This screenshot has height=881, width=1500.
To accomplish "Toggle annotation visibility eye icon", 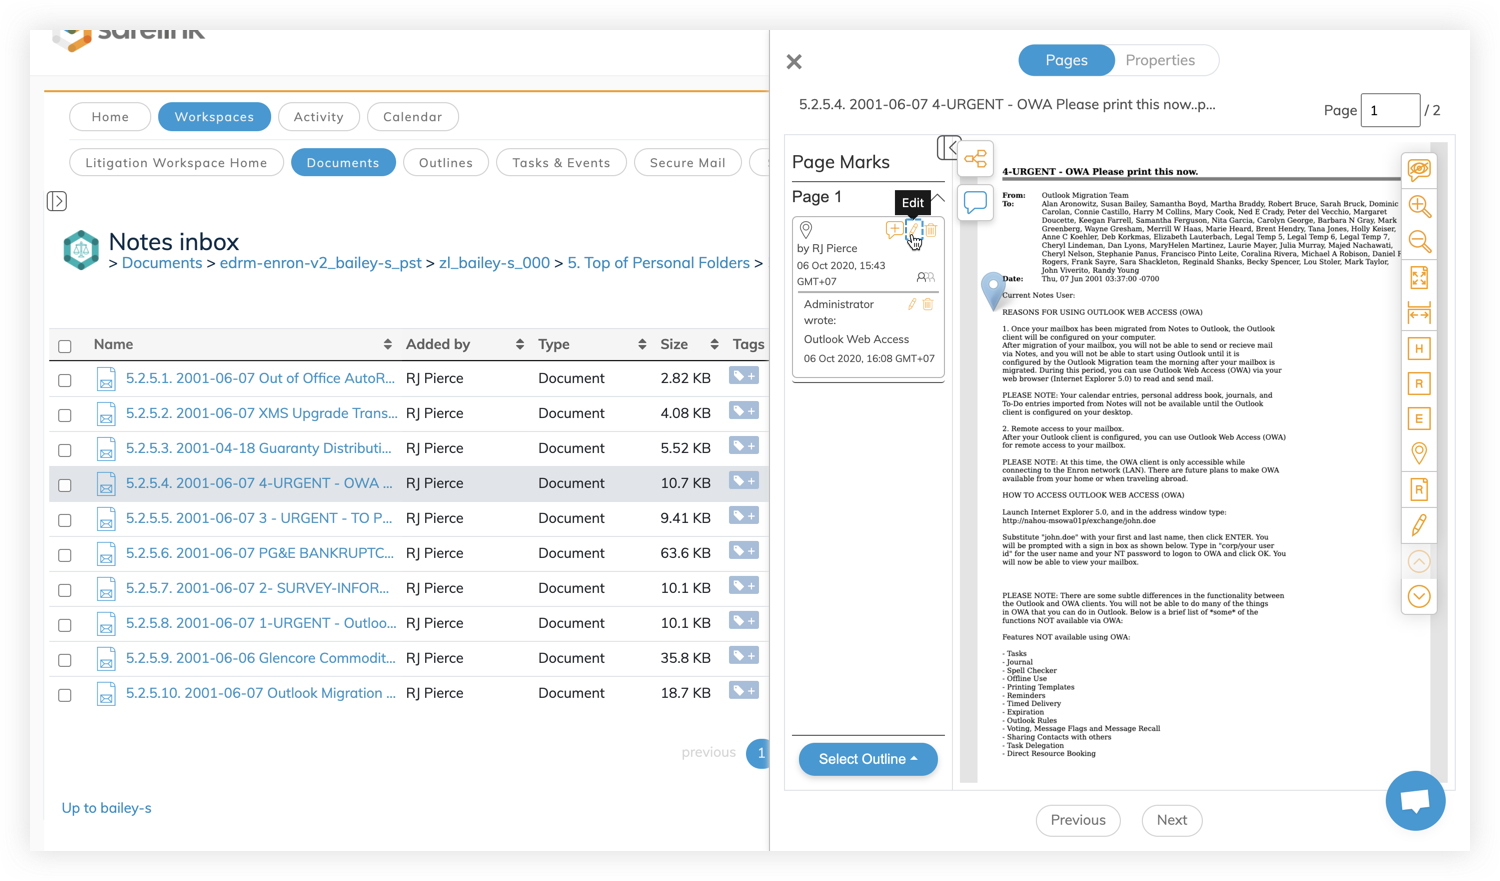I will [1419, 170].
